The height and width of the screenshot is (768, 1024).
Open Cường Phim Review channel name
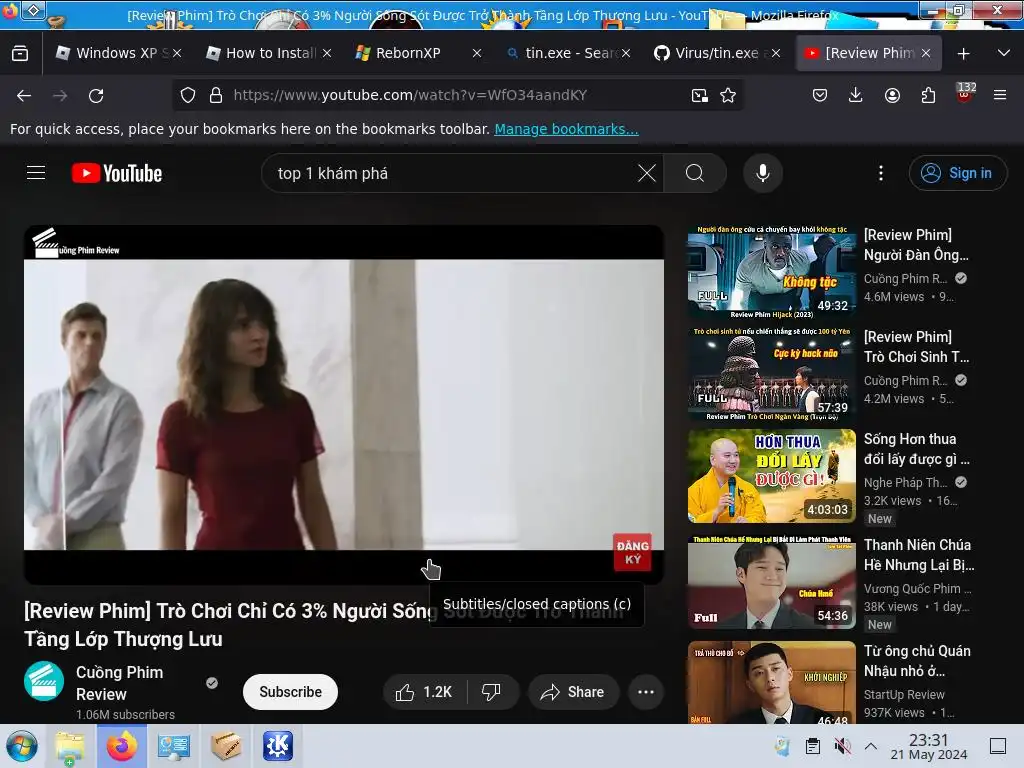120,683
